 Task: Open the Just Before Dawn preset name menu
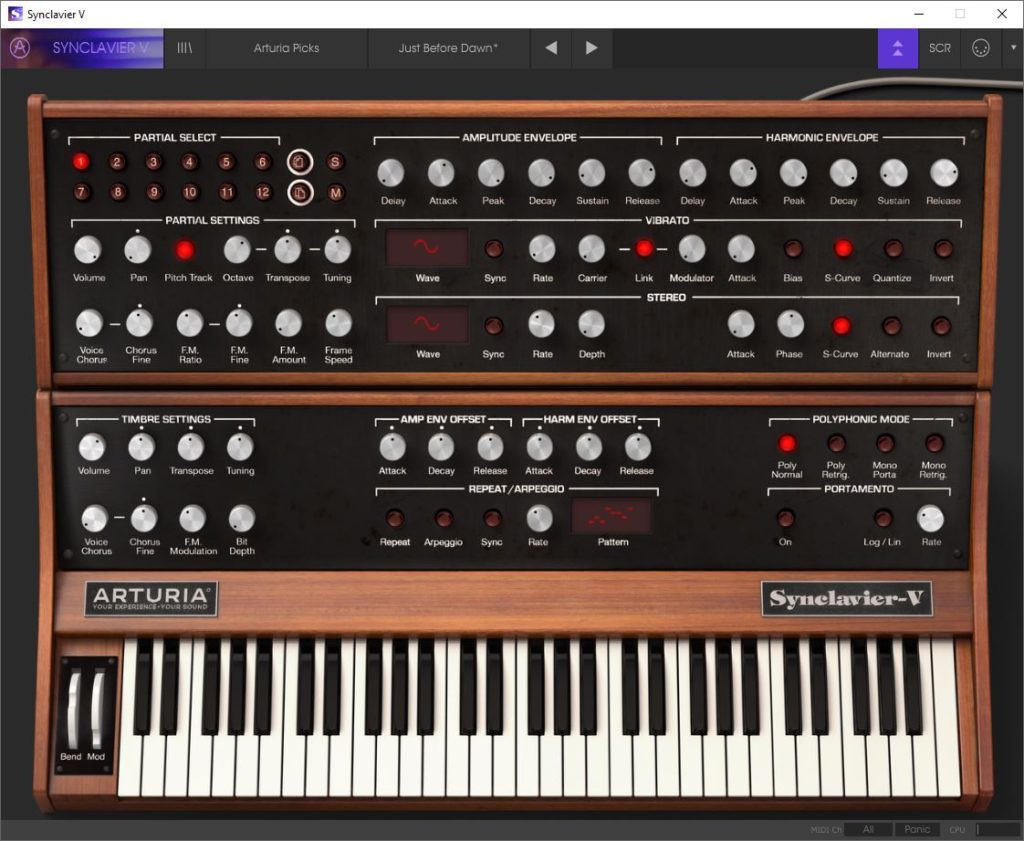[448, 48]
